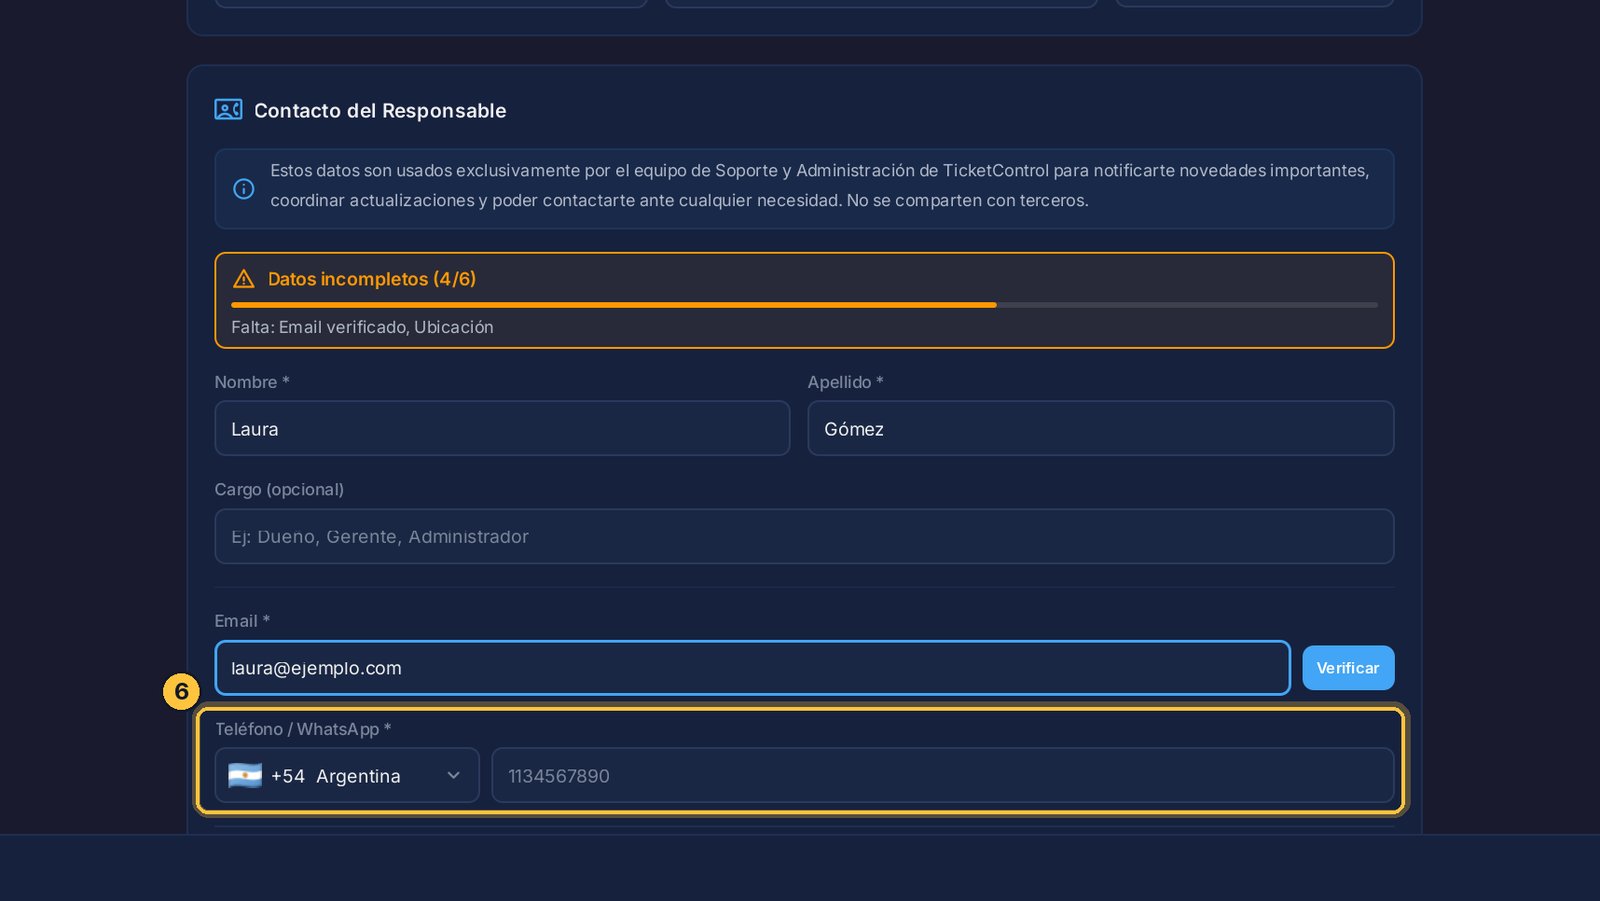
Task: Click the Cargo (opcional) input field
Action: 804,537
